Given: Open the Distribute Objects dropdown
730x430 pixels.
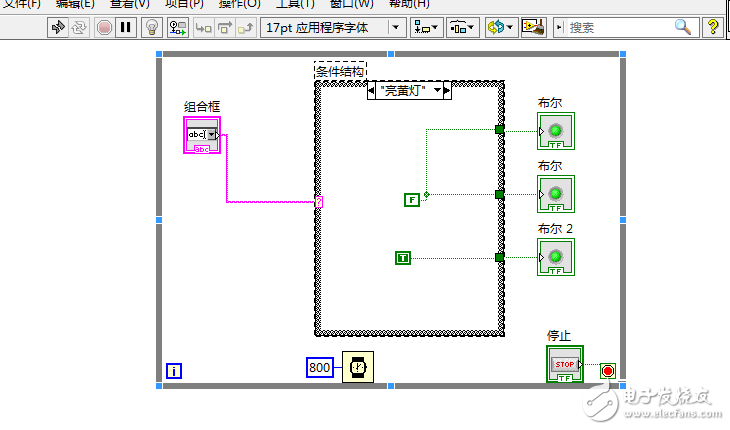Looking at the screenshot, I should (462, 27).
